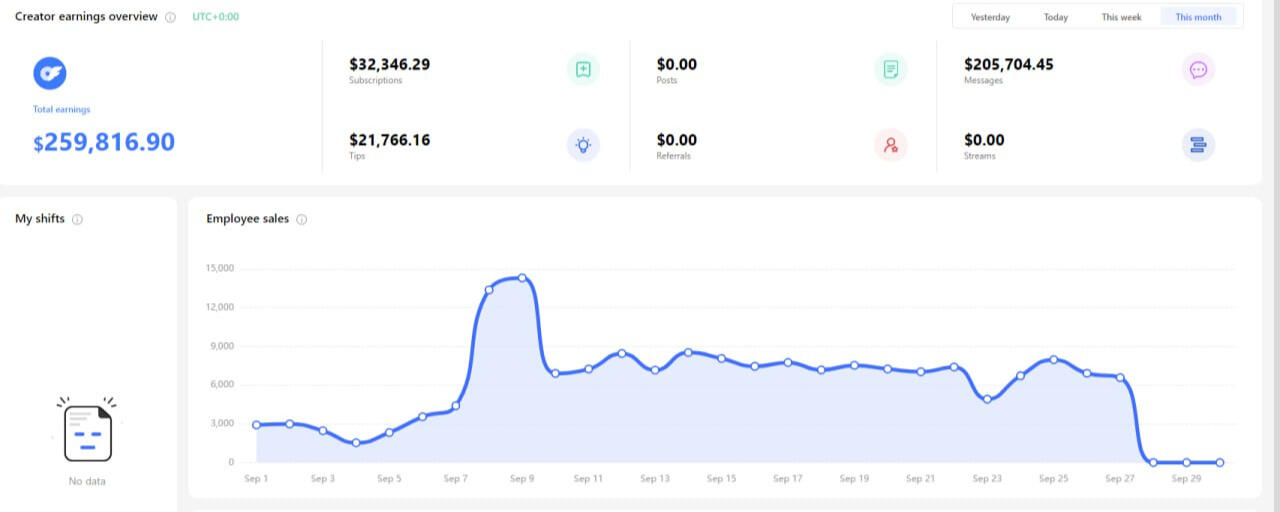Click the Streams icon

click(1198, 145)
